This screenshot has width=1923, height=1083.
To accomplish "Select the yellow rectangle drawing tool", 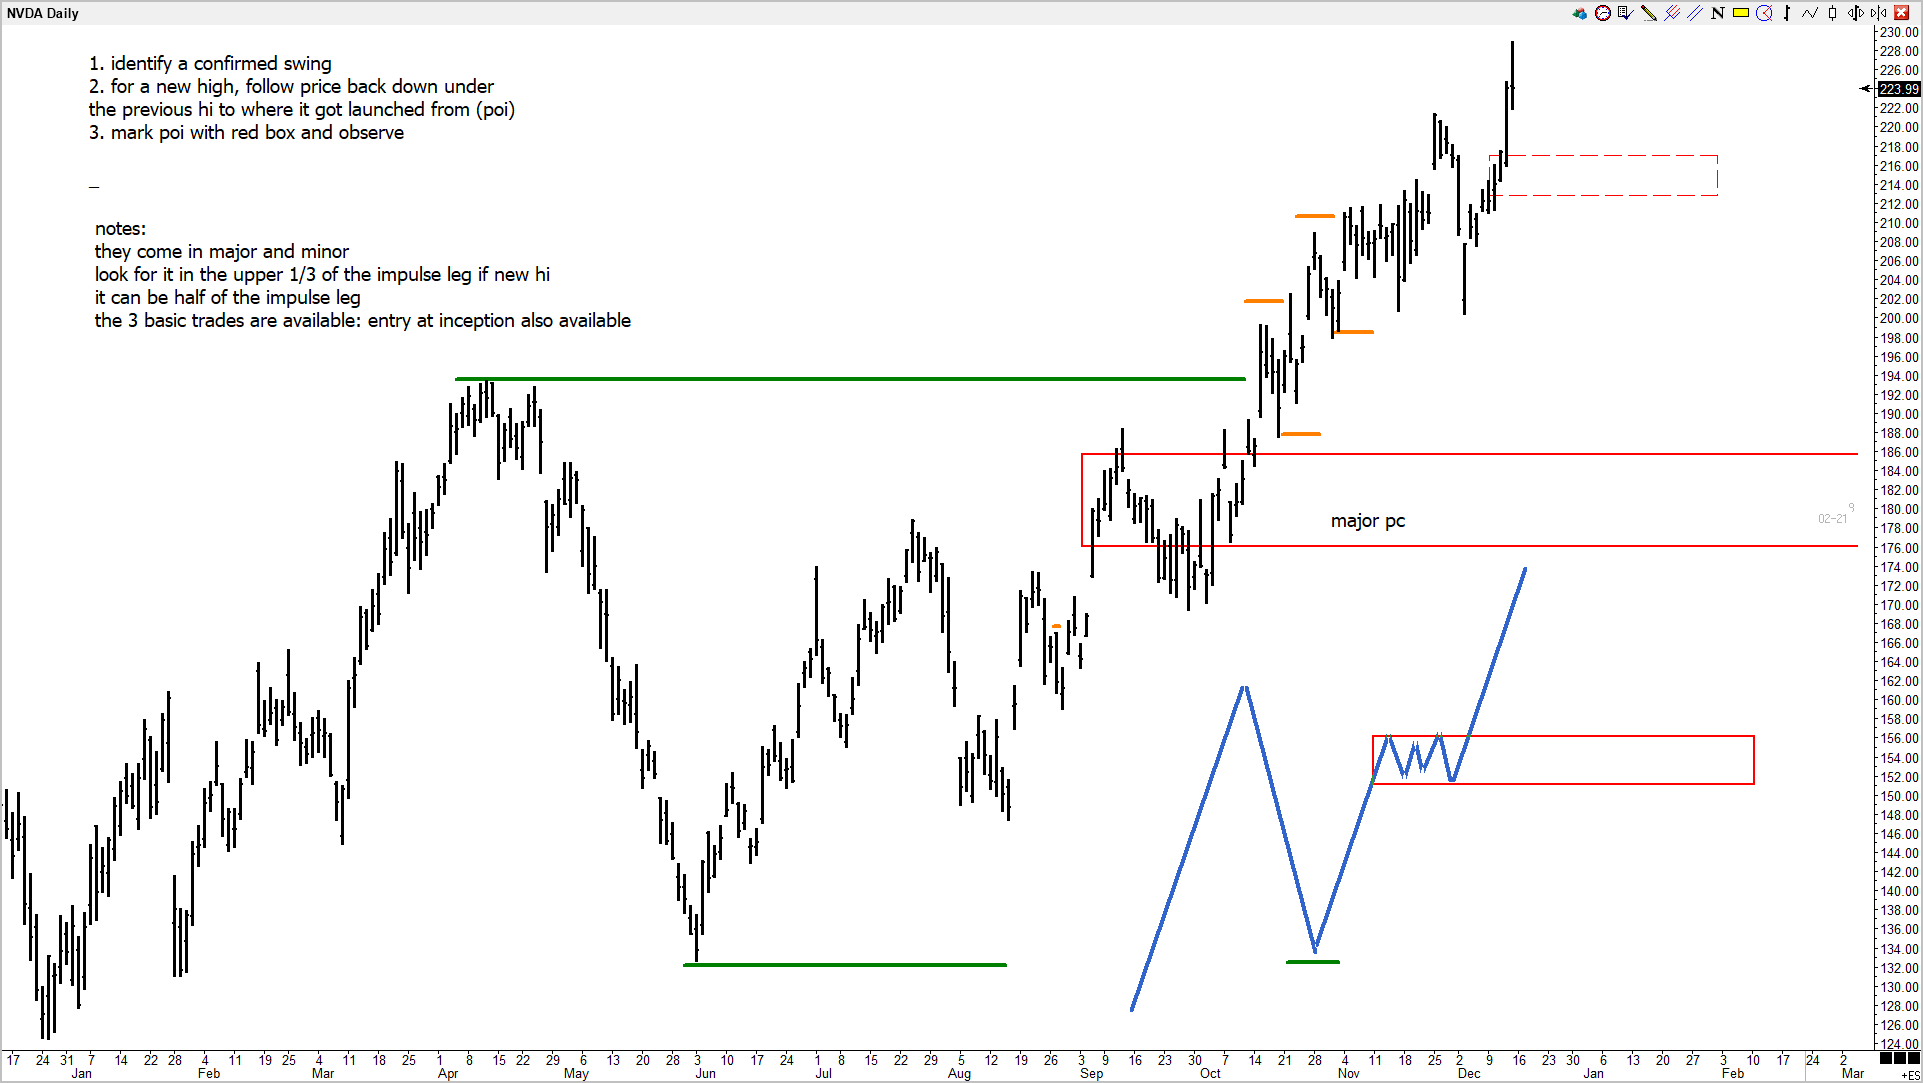I will point(1741,13).
